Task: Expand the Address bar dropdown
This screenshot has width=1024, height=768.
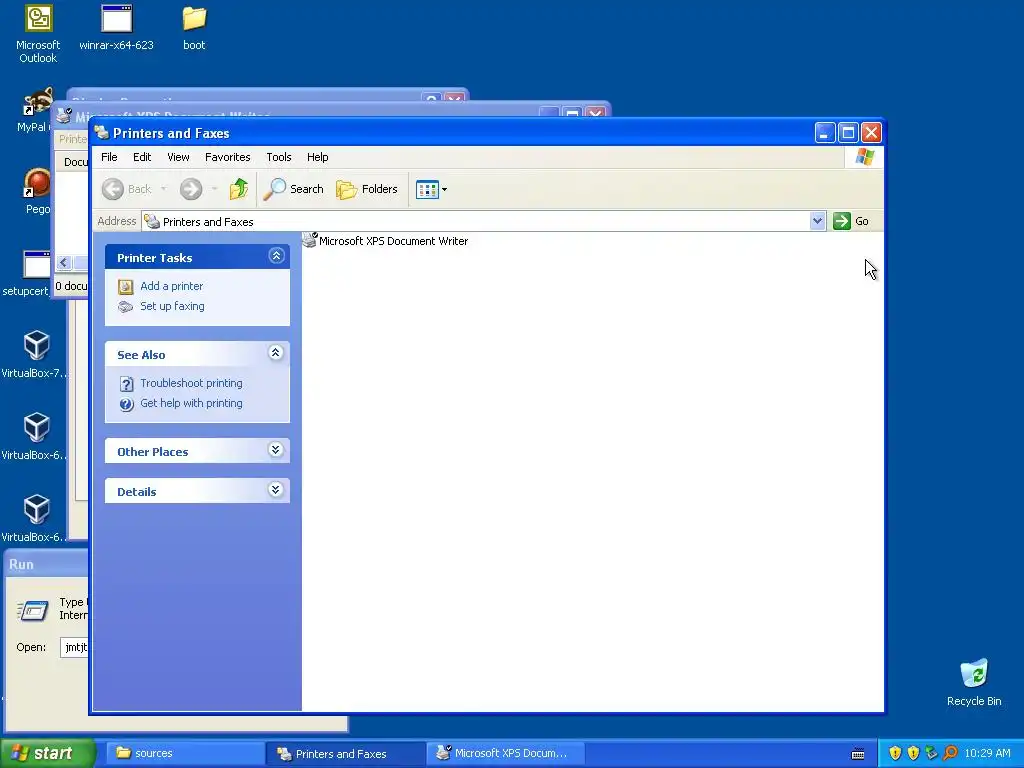Action: pos(817,221)
